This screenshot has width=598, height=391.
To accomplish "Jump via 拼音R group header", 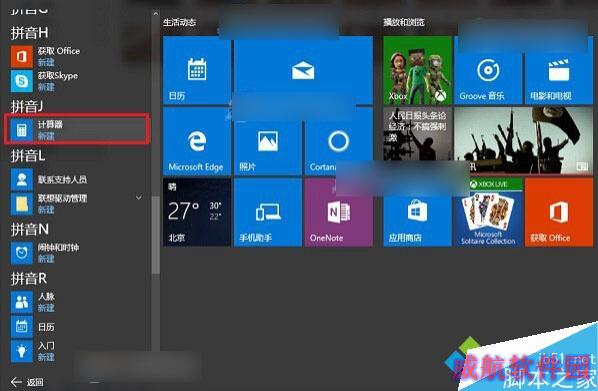I will pos(29,278).
